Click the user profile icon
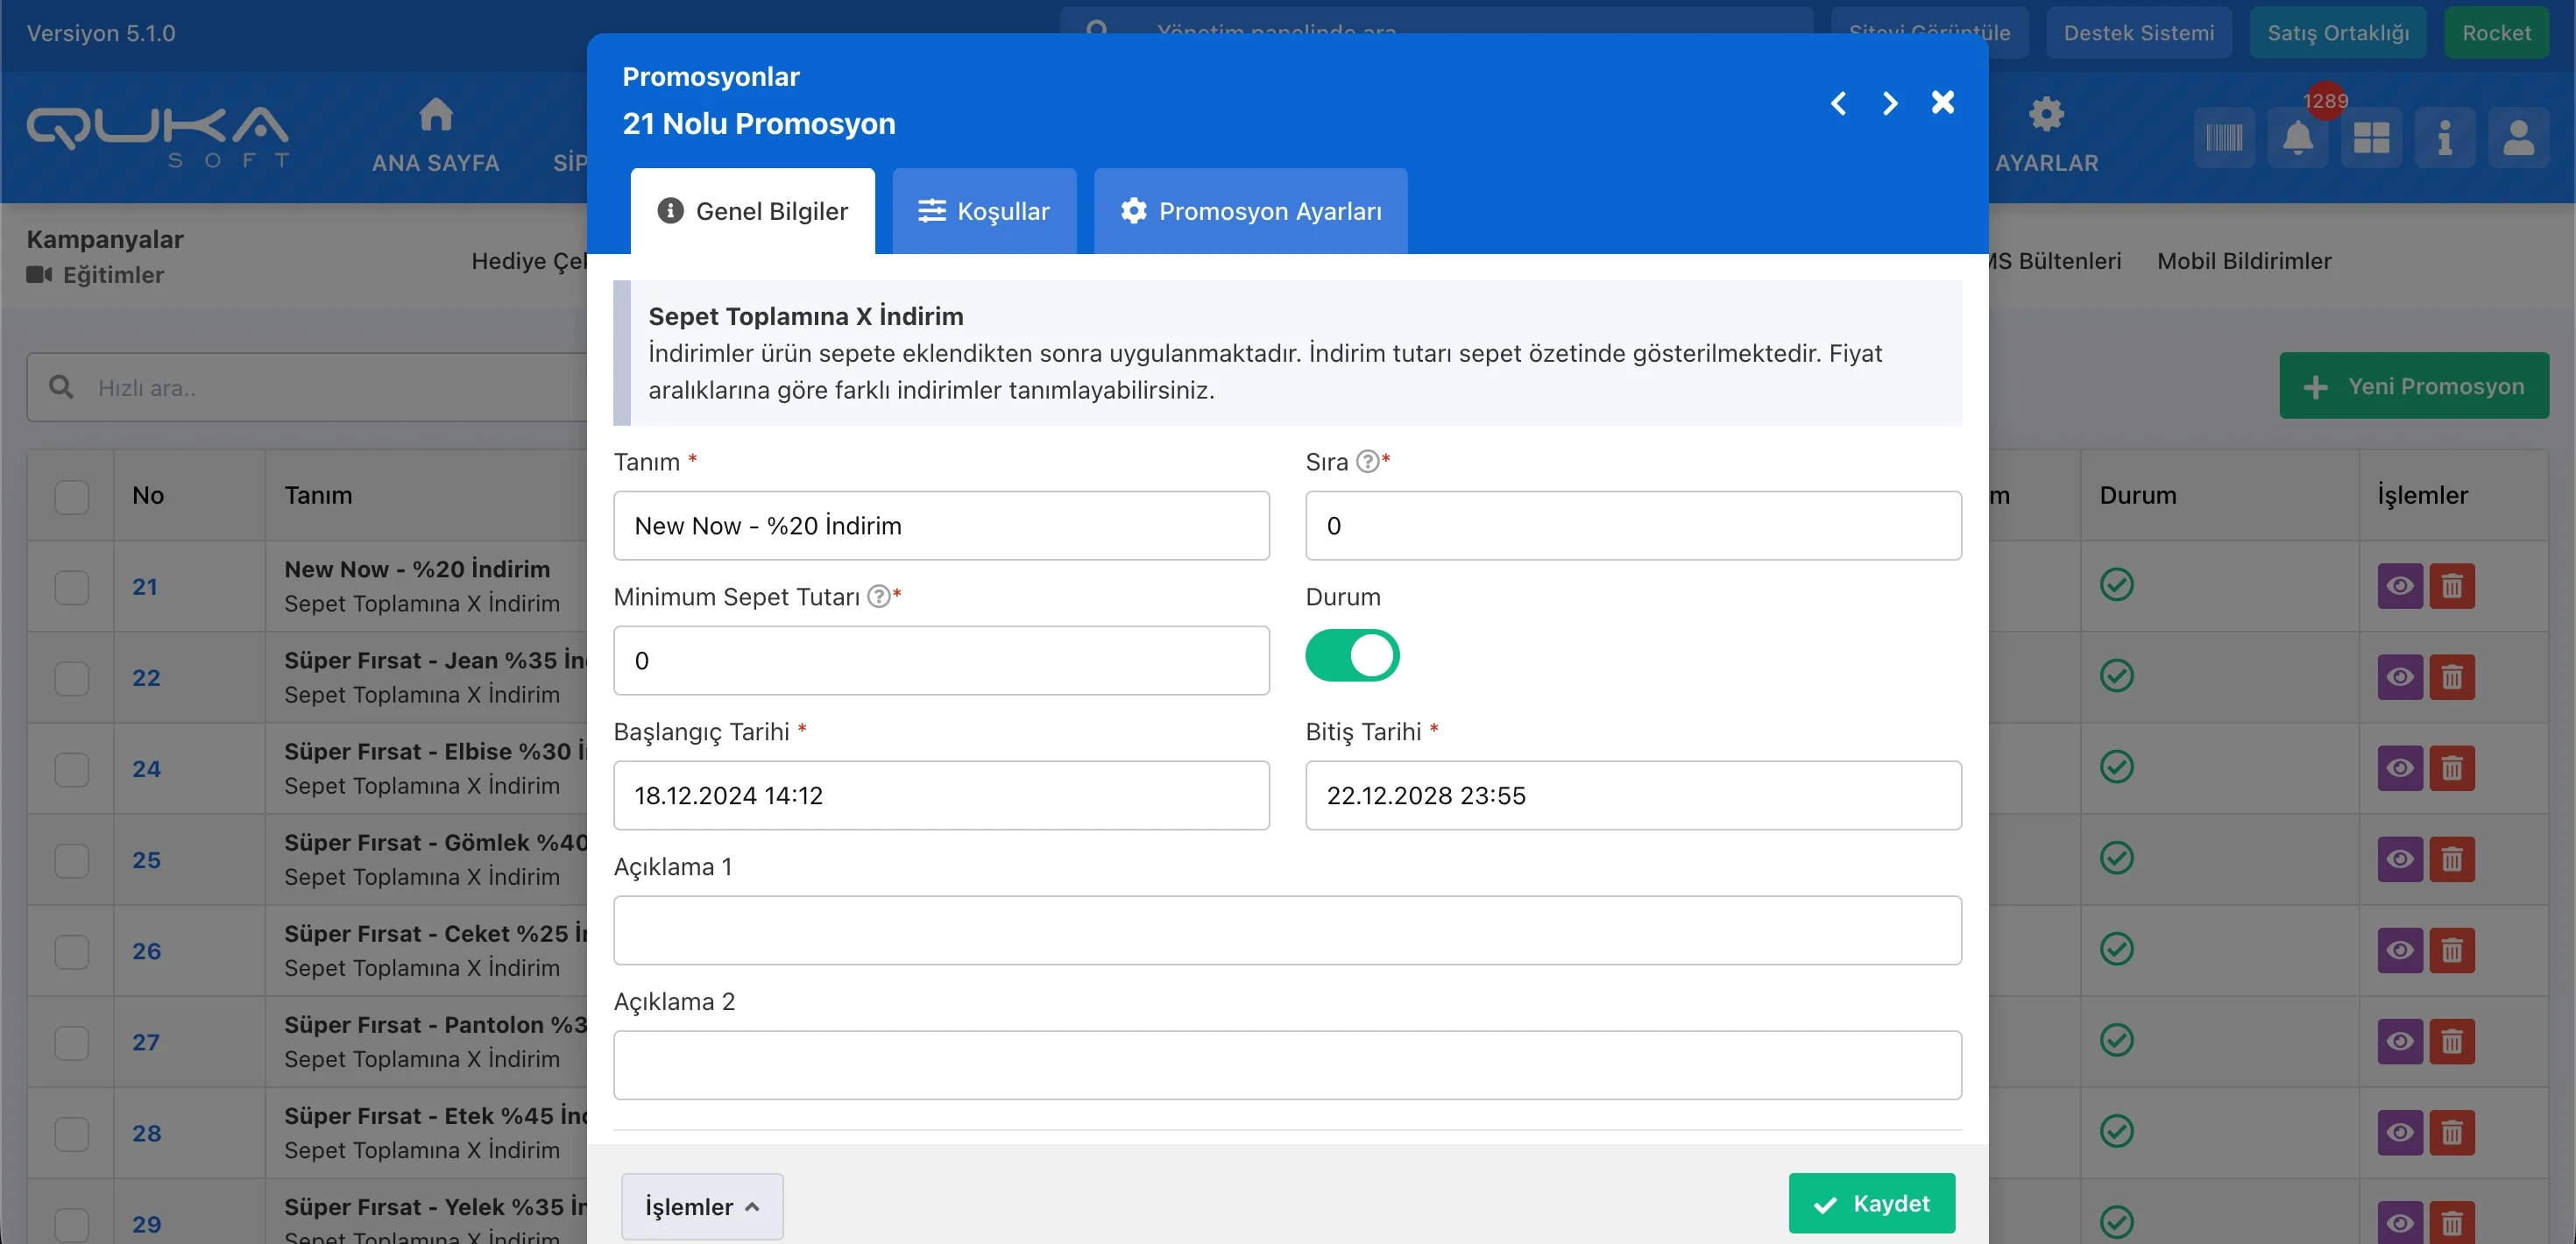2576x1244 pixels. point(2518,137)
